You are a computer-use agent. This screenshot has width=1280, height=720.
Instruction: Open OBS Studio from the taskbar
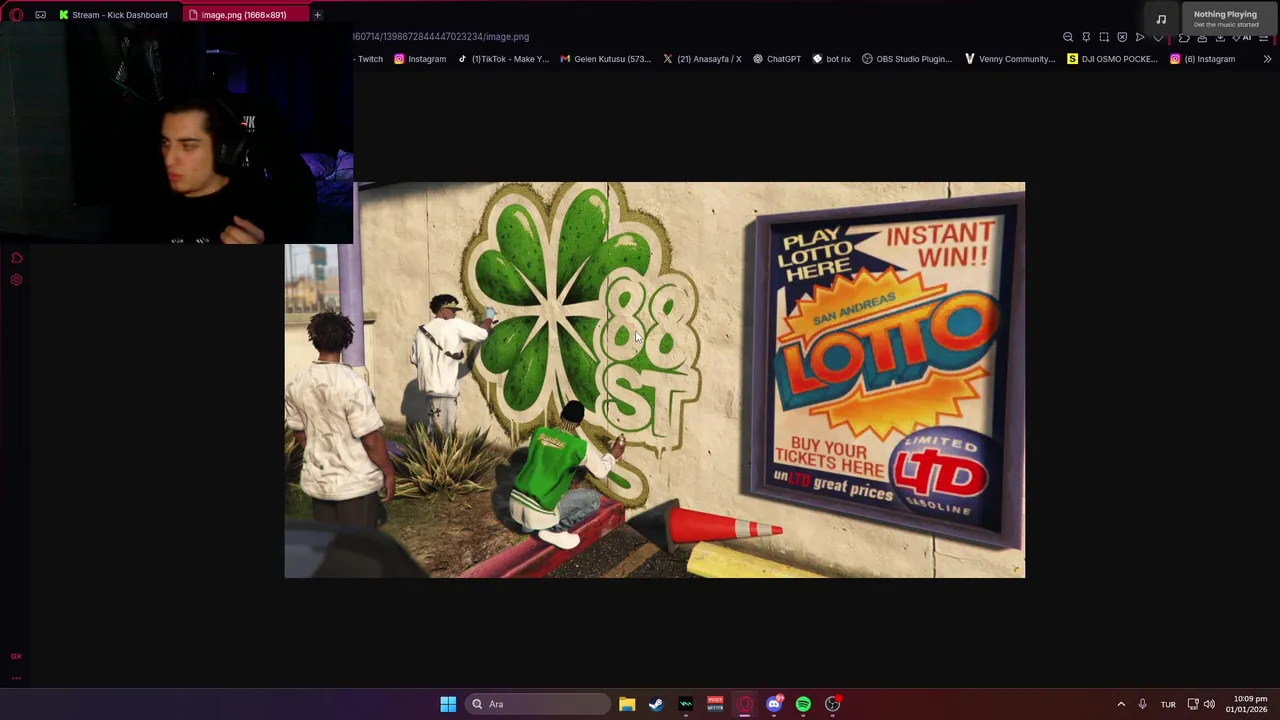point(833,704)
